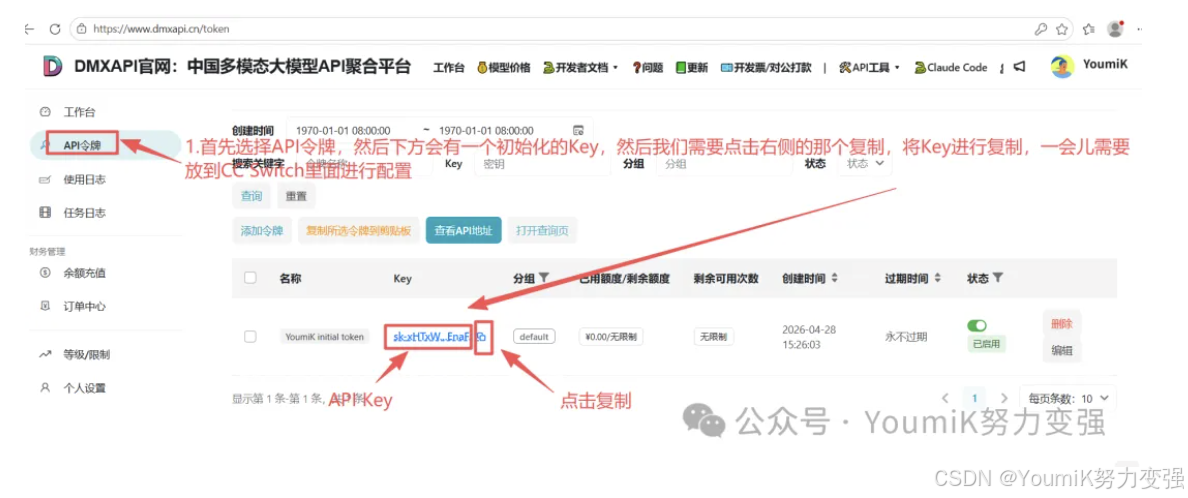
Task: Delete the token with 删除 button
Action: (1061, 323)
